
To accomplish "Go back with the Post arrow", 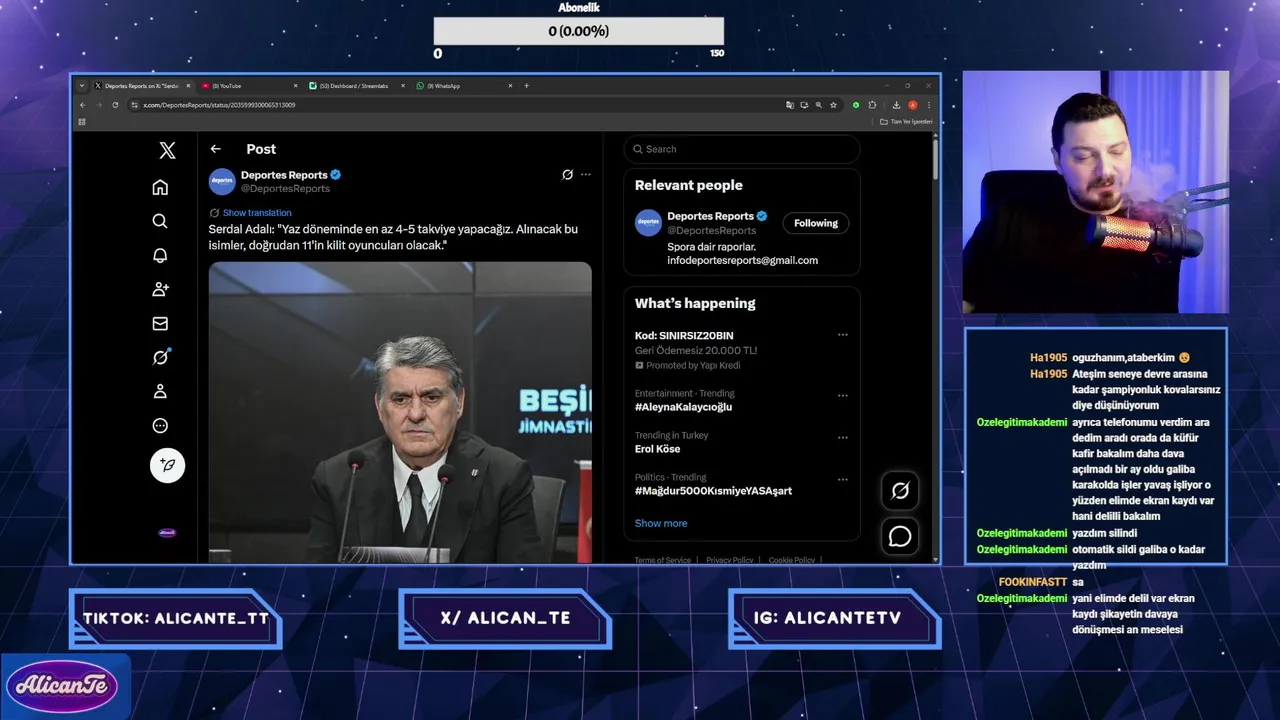I will pyautogui.click(x=215, y=149).
